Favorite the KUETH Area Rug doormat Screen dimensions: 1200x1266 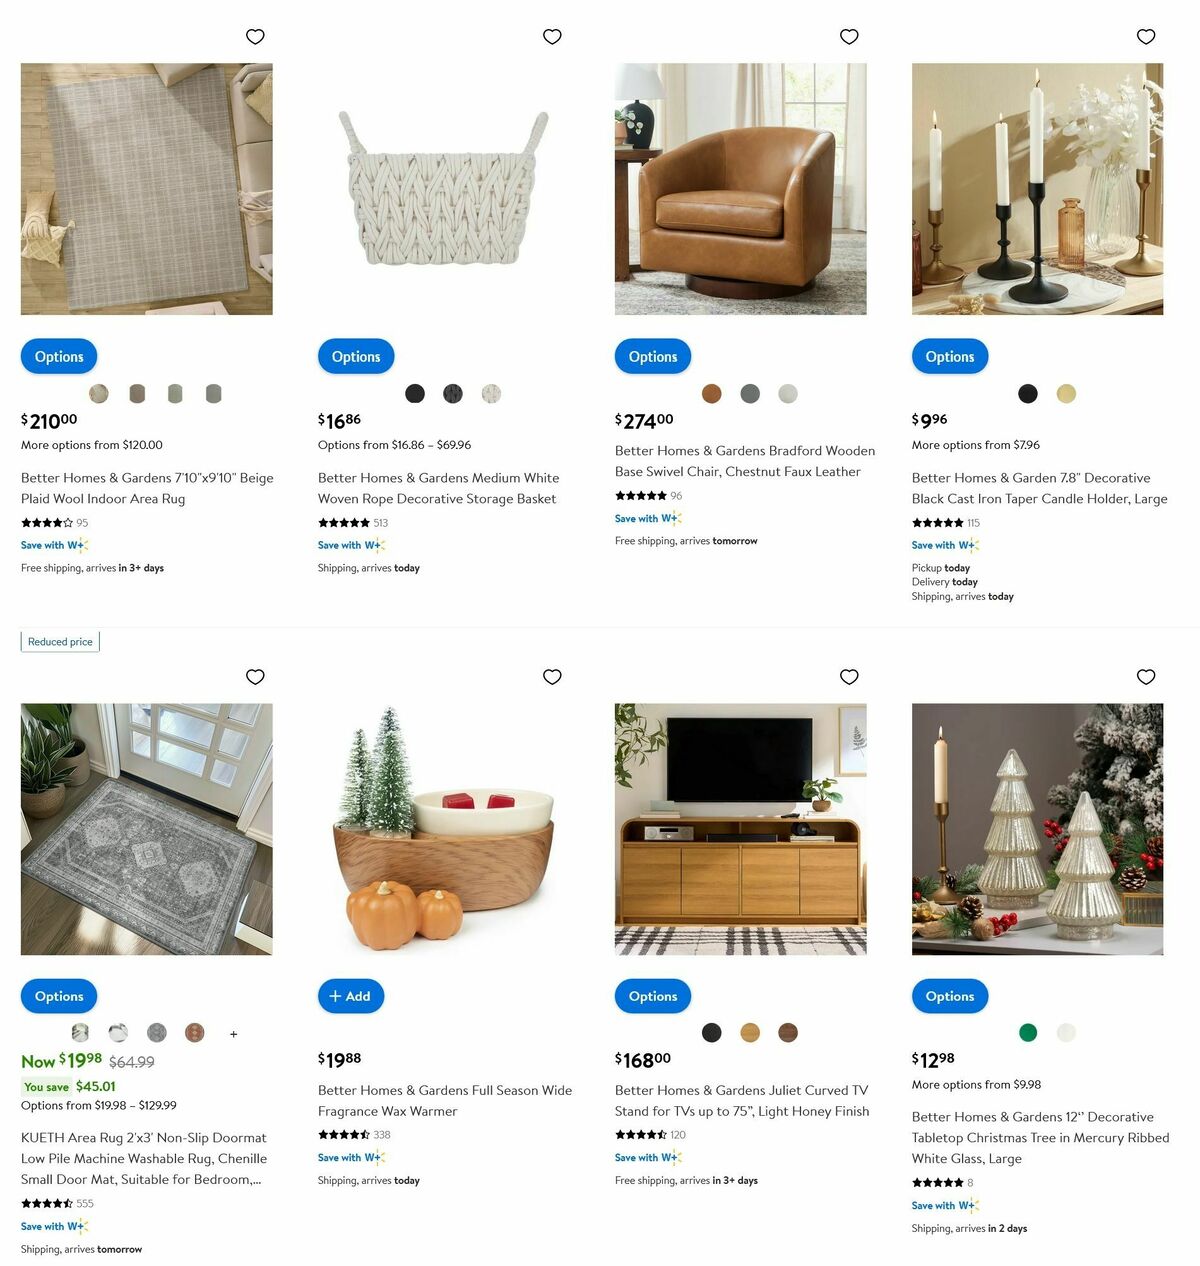(x=255, y=677)
